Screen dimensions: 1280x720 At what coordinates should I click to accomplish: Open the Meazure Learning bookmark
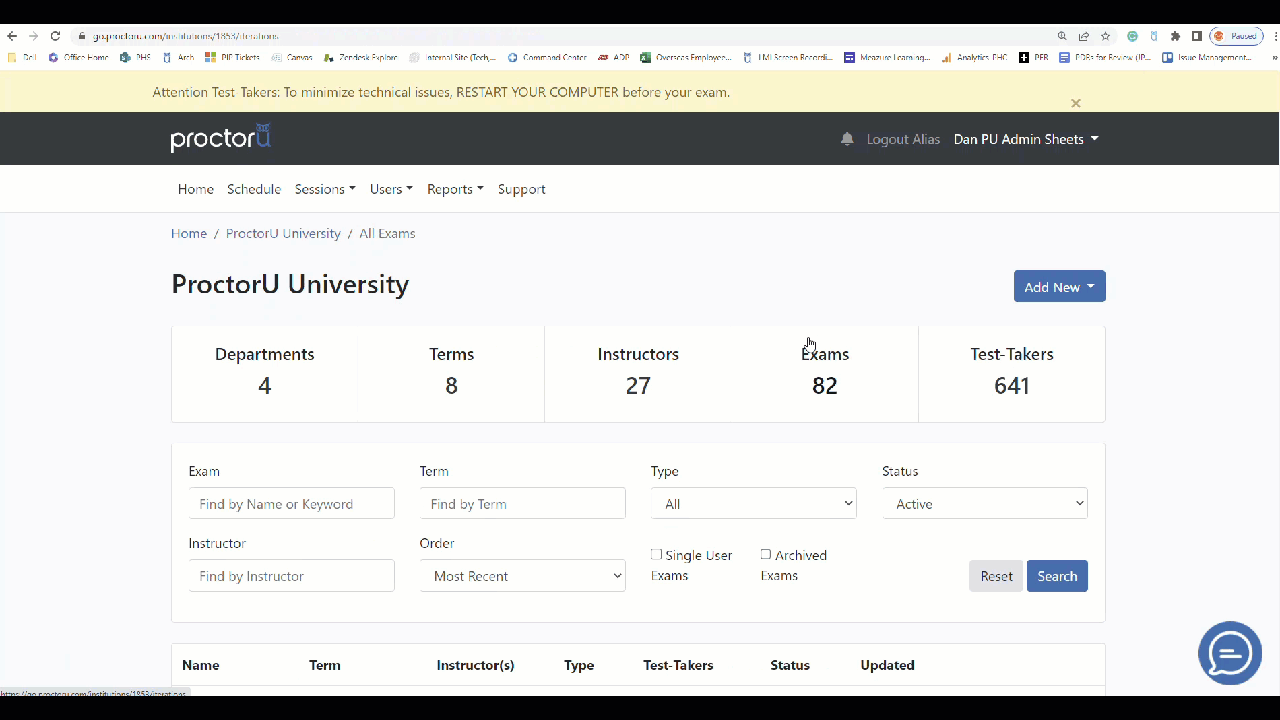887,58
